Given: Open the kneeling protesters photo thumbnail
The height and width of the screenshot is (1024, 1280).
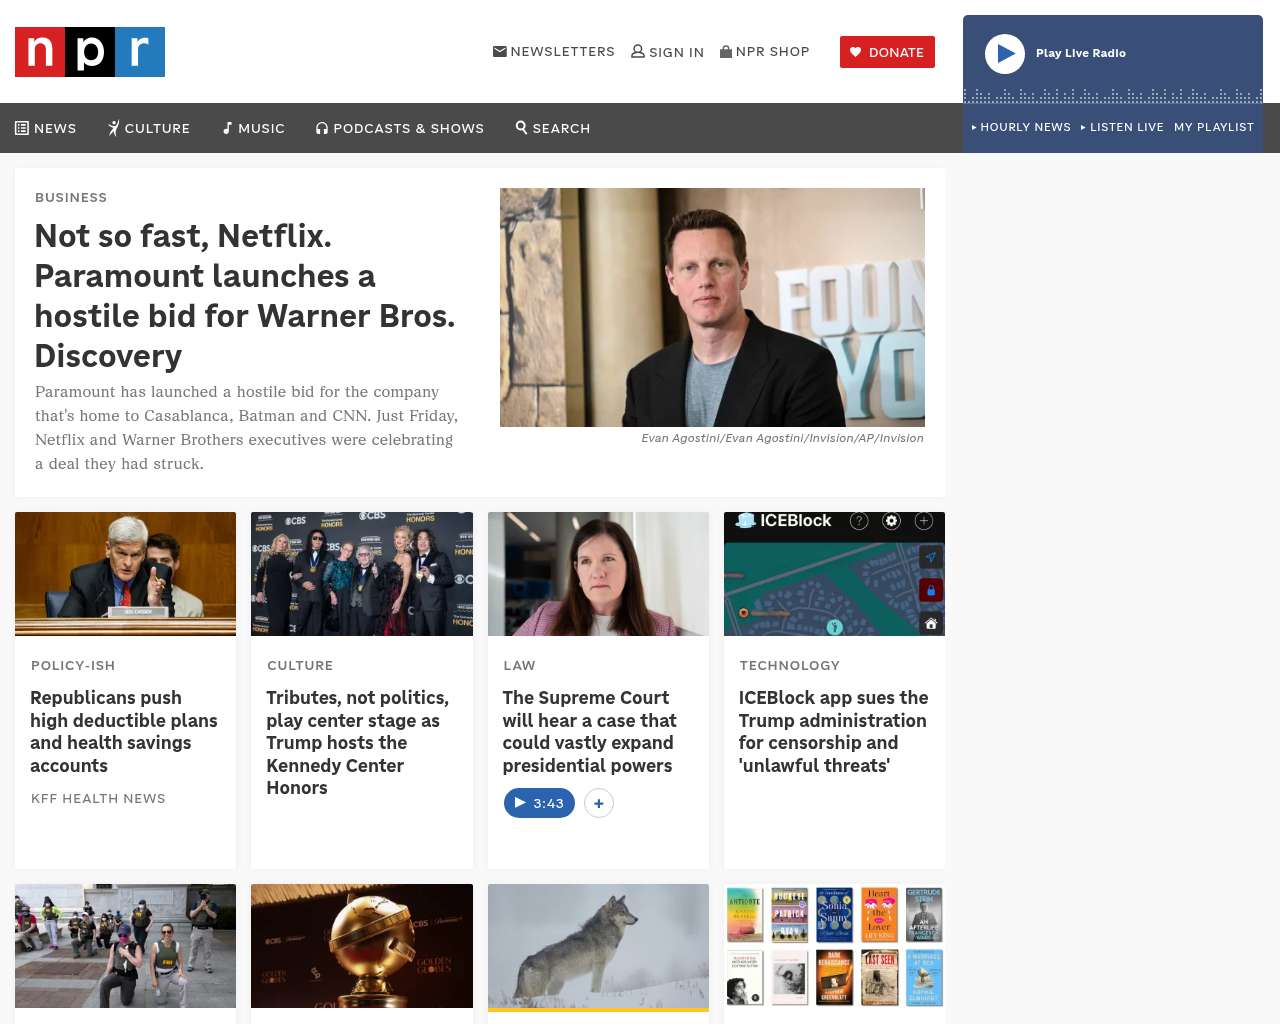Looking at the screenshot, I should (125, 946).
